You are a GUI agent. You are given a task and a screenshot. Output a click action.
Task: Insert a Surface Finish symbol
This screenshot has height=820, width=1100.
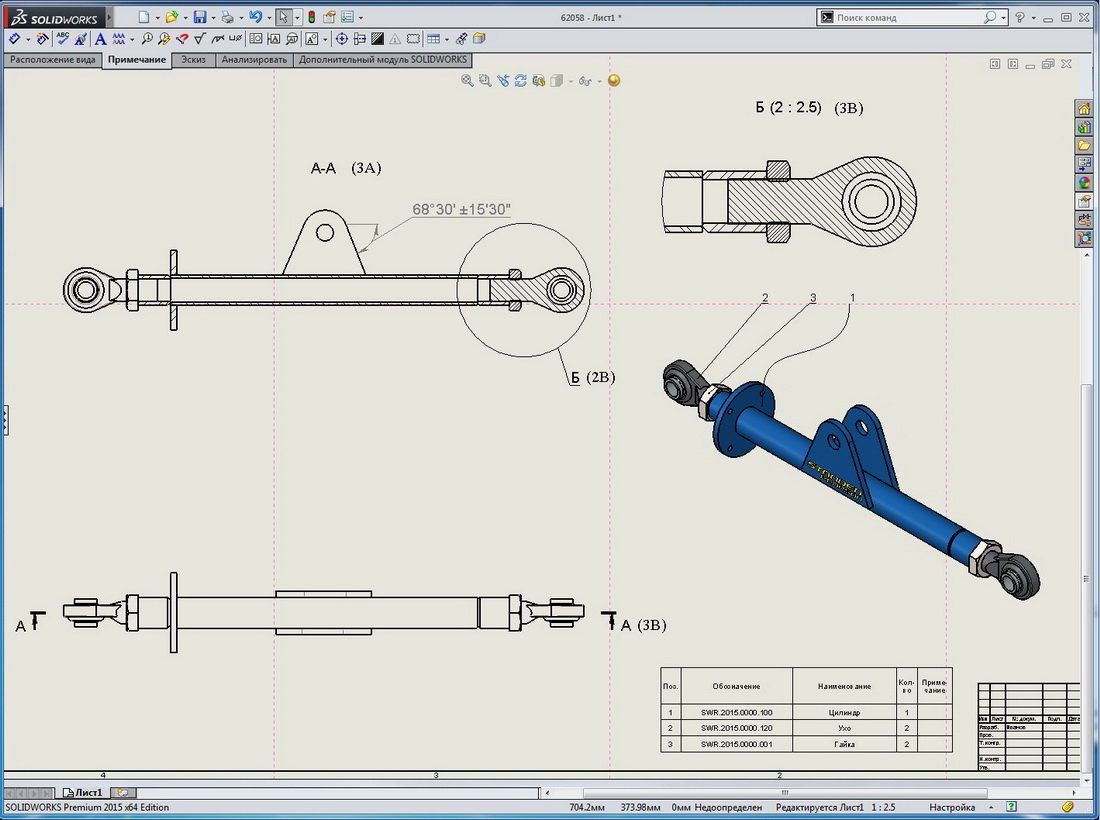pyautogui.click(x=201, y=39)
